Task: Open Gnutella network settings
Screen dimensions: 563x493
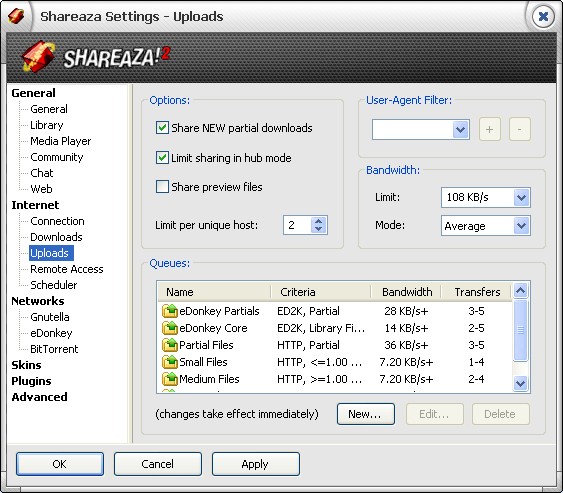Action: point(50,317)
